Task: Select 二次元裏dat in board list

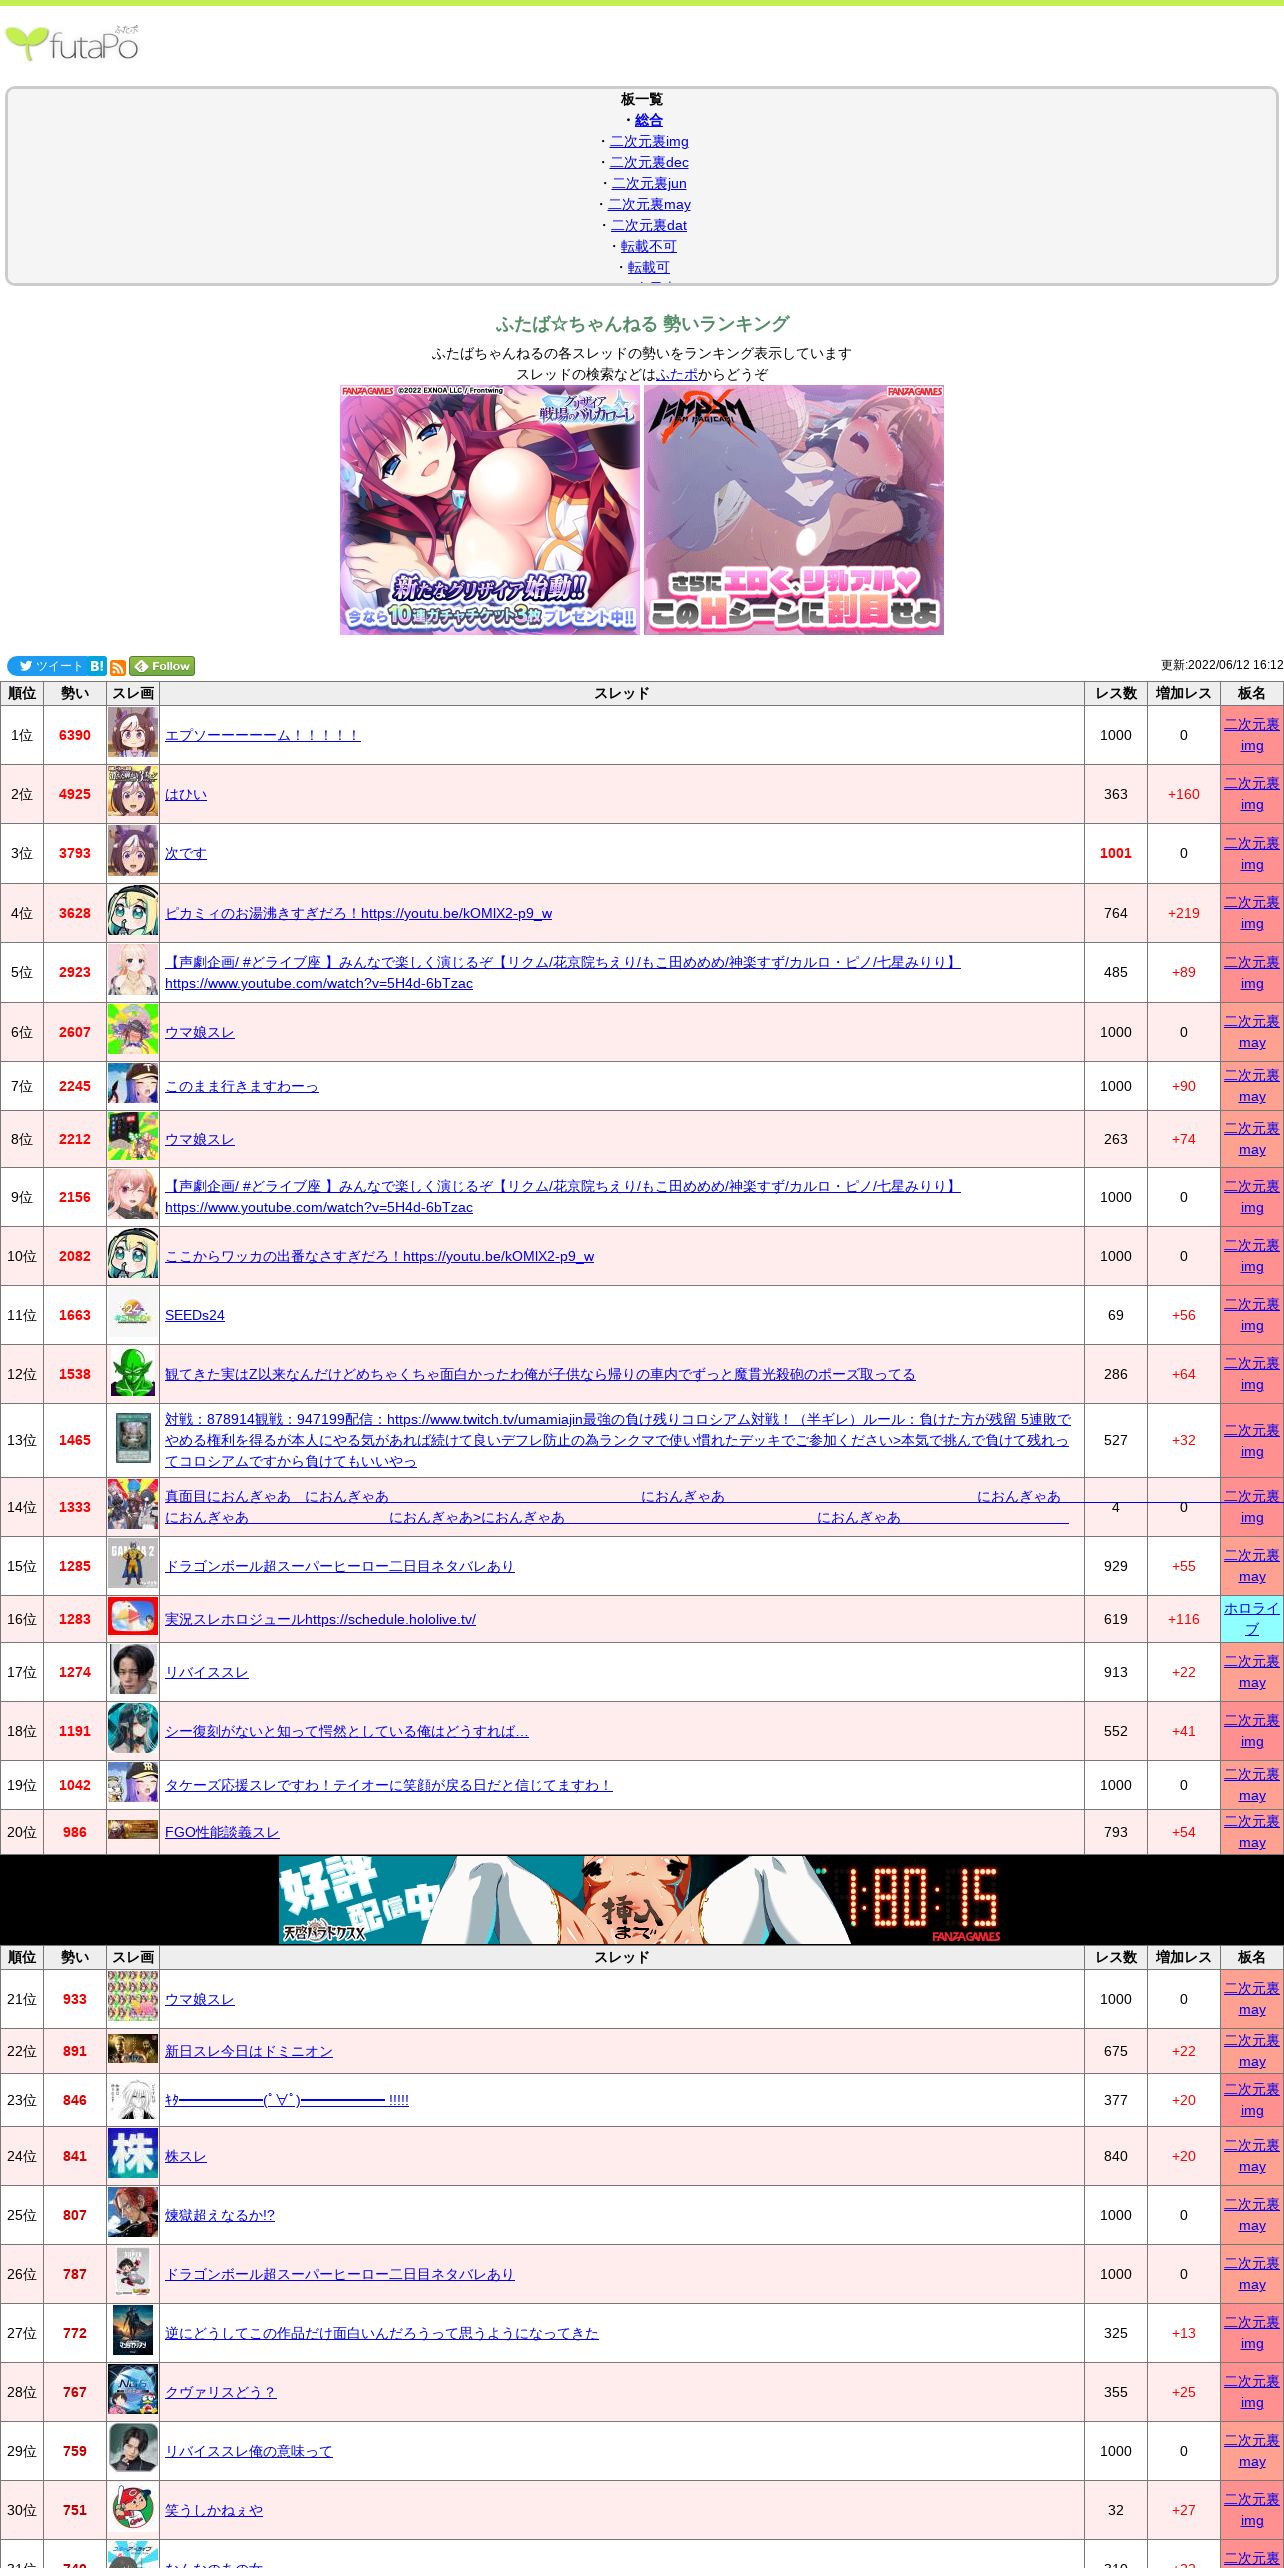Action: (649, 225)
